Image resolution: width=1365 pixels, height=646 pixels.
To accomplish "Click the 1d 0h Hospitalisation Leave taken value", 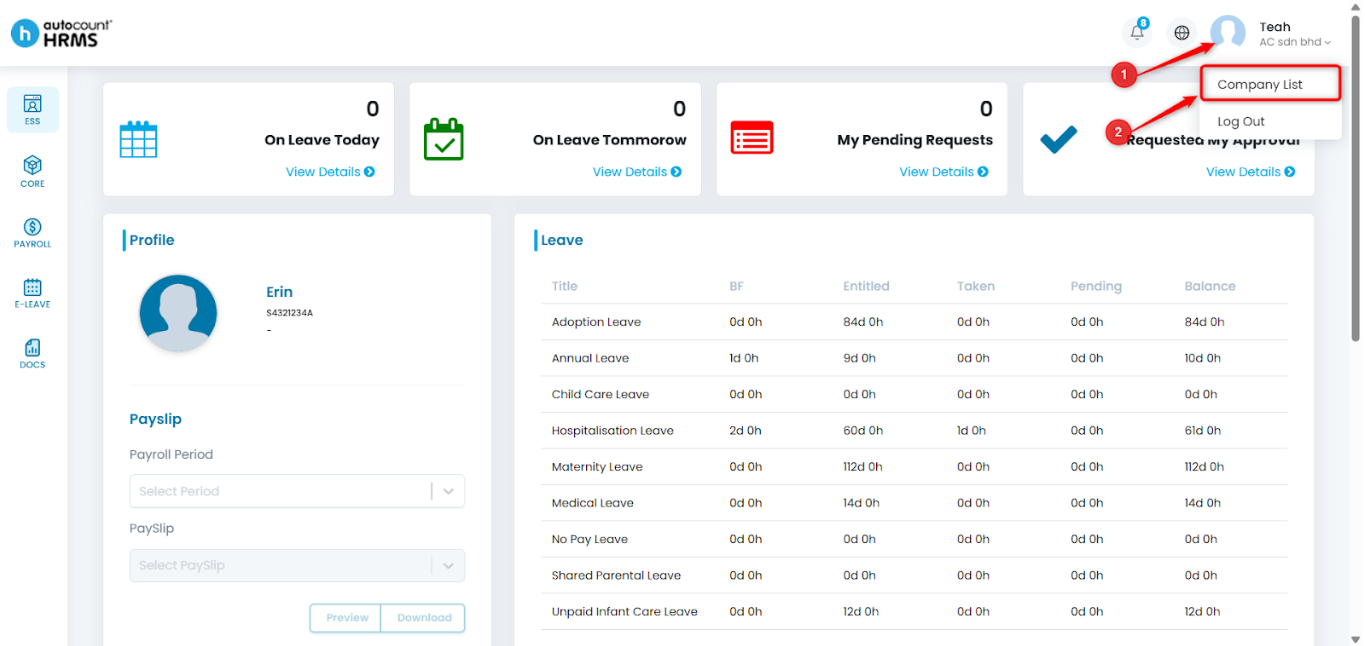I will tap(972, 430).
